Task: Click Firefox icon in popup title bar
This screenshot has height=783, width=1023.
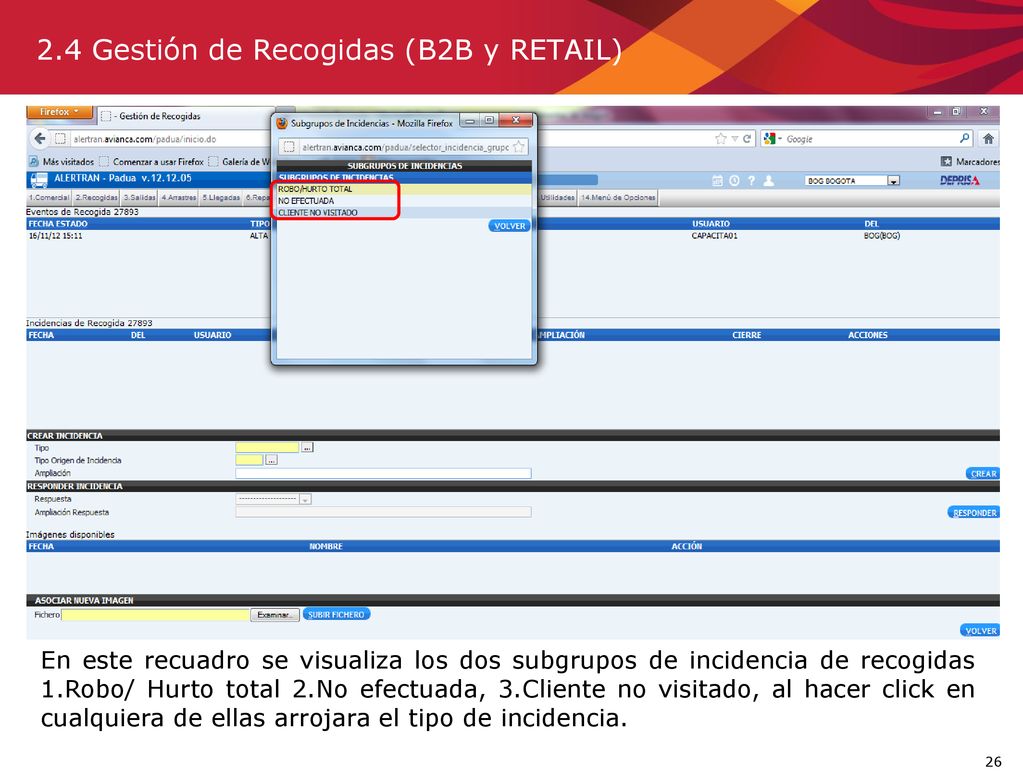Action: pos(282,123)
